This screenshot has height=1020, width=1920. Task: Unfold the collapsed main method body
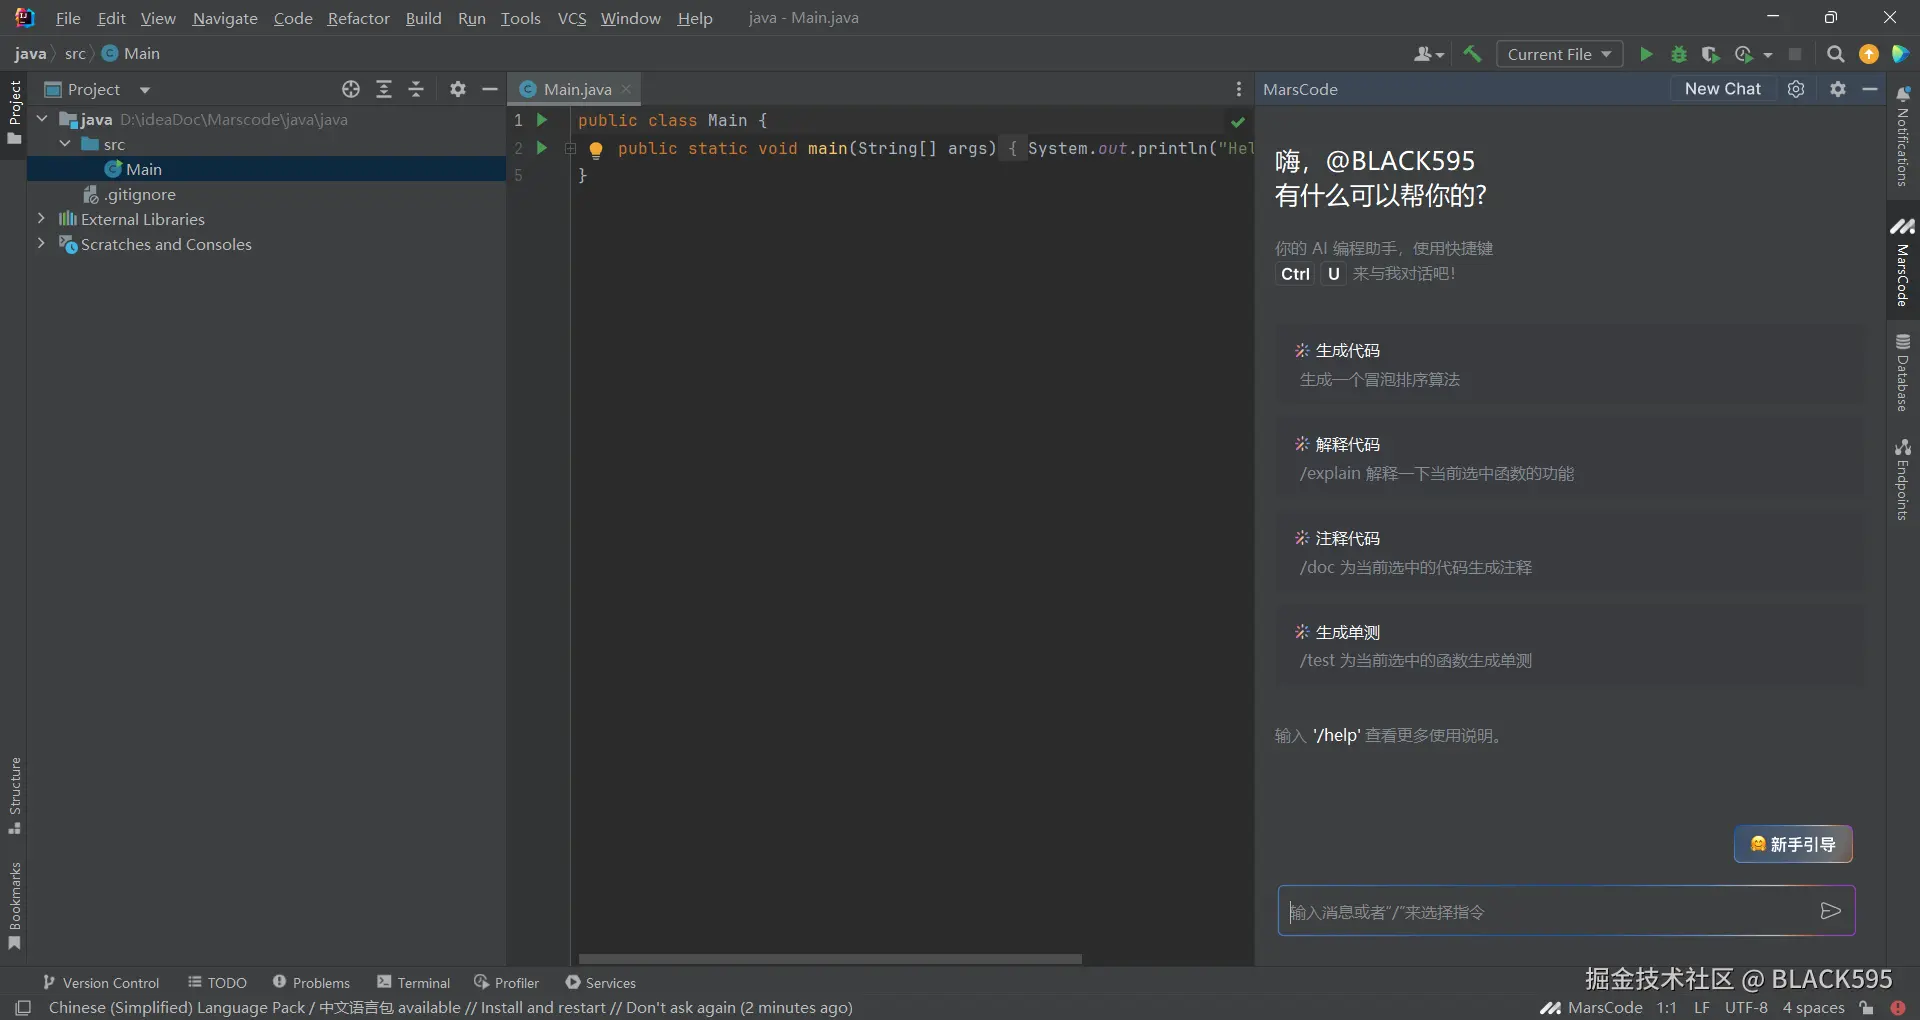click(570, 148)
